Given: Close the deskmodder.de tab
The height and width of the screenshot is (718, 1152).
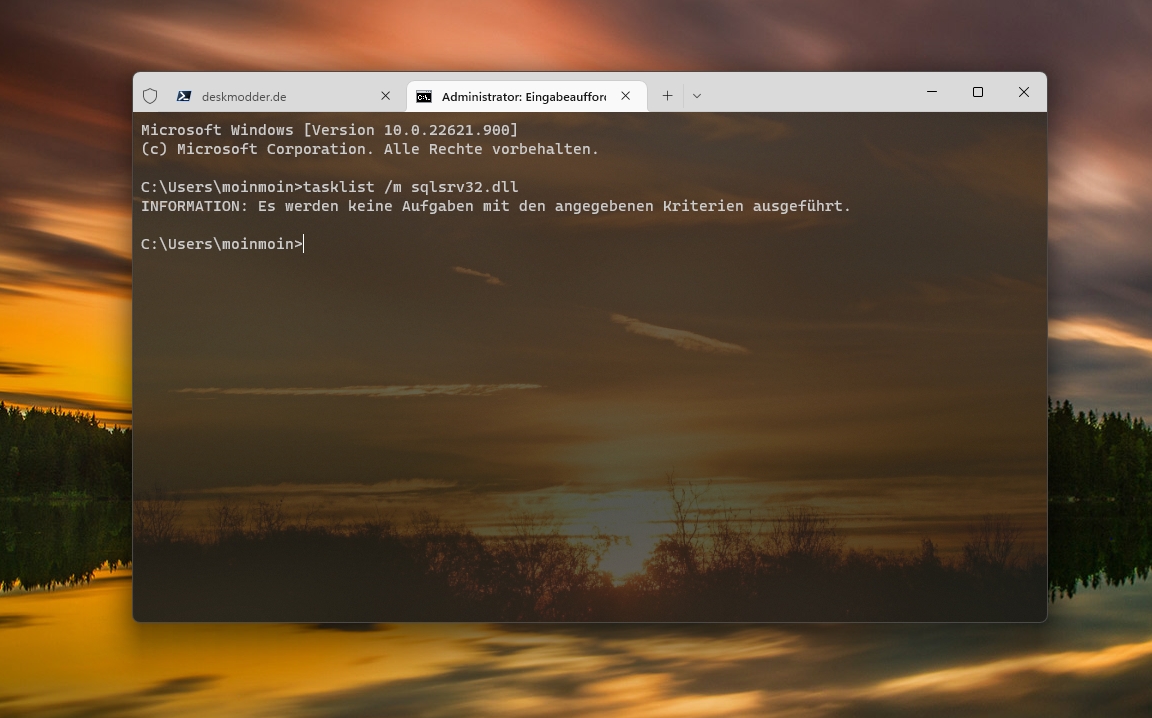Looking at the screenshot, I should (385, 96).
